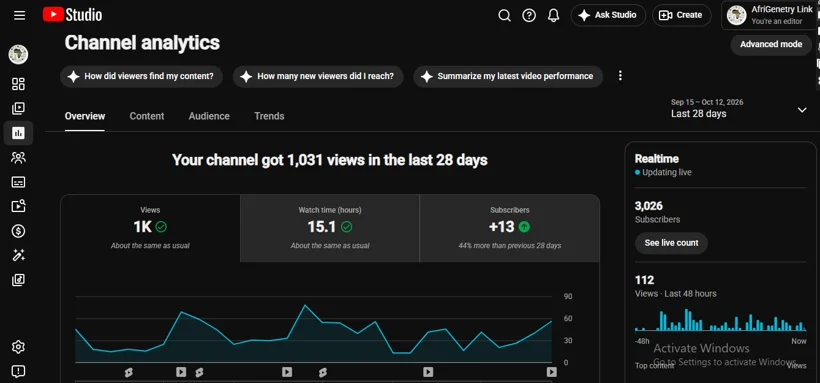Open channel avatar in the sidebar
The image size is (820, 383).
tap(18, 54)
